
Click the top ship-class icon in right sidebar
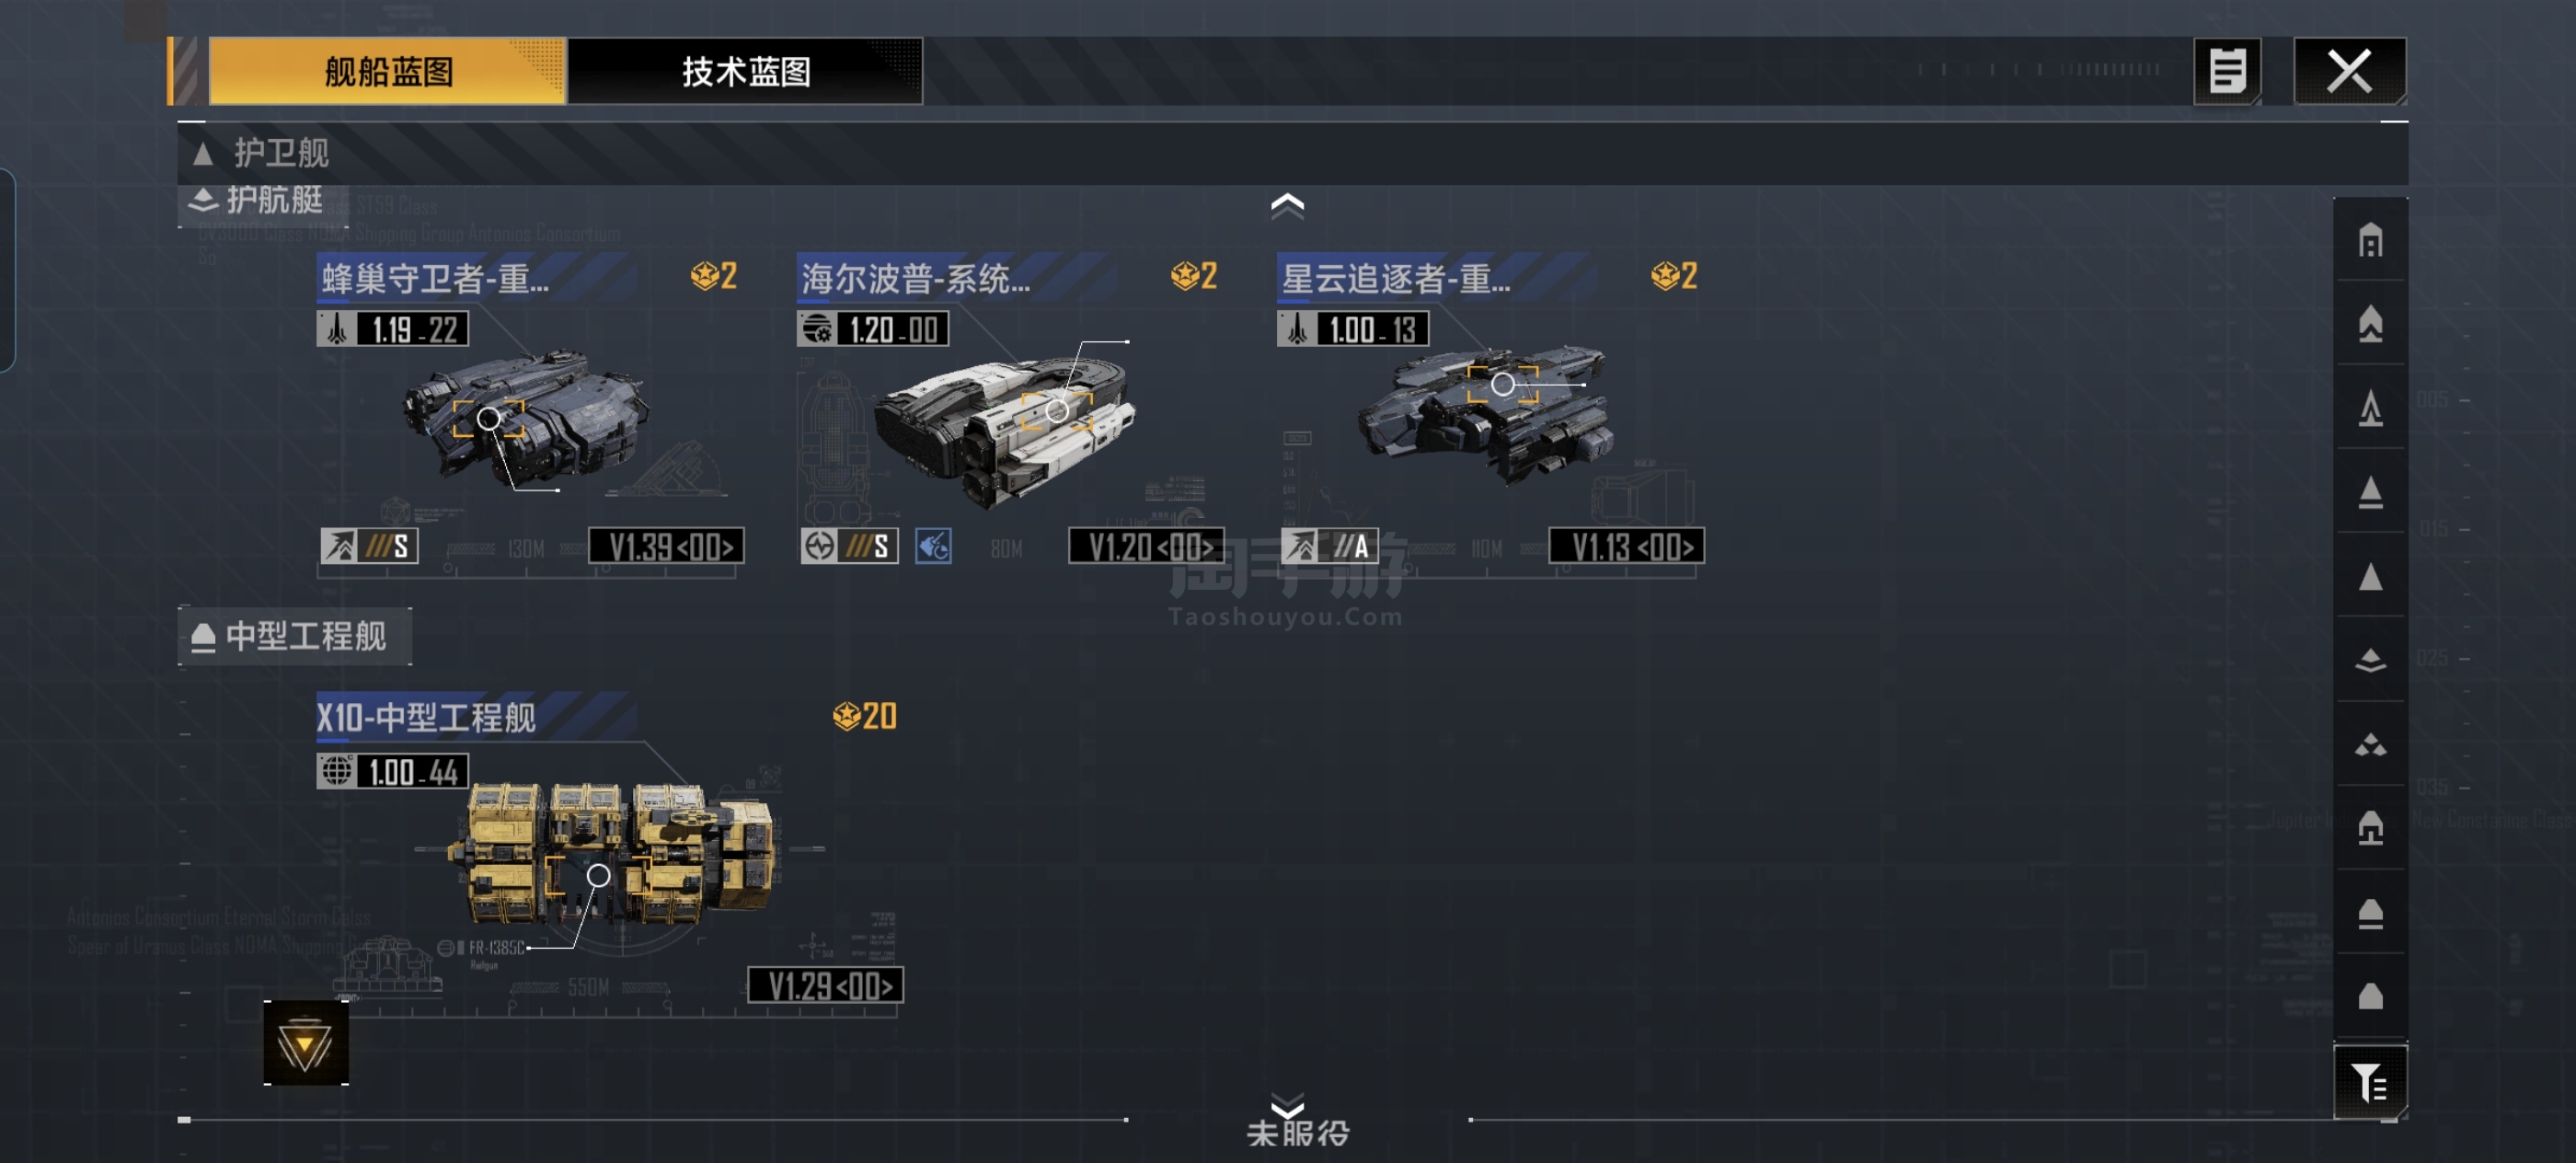point(2370,241)
